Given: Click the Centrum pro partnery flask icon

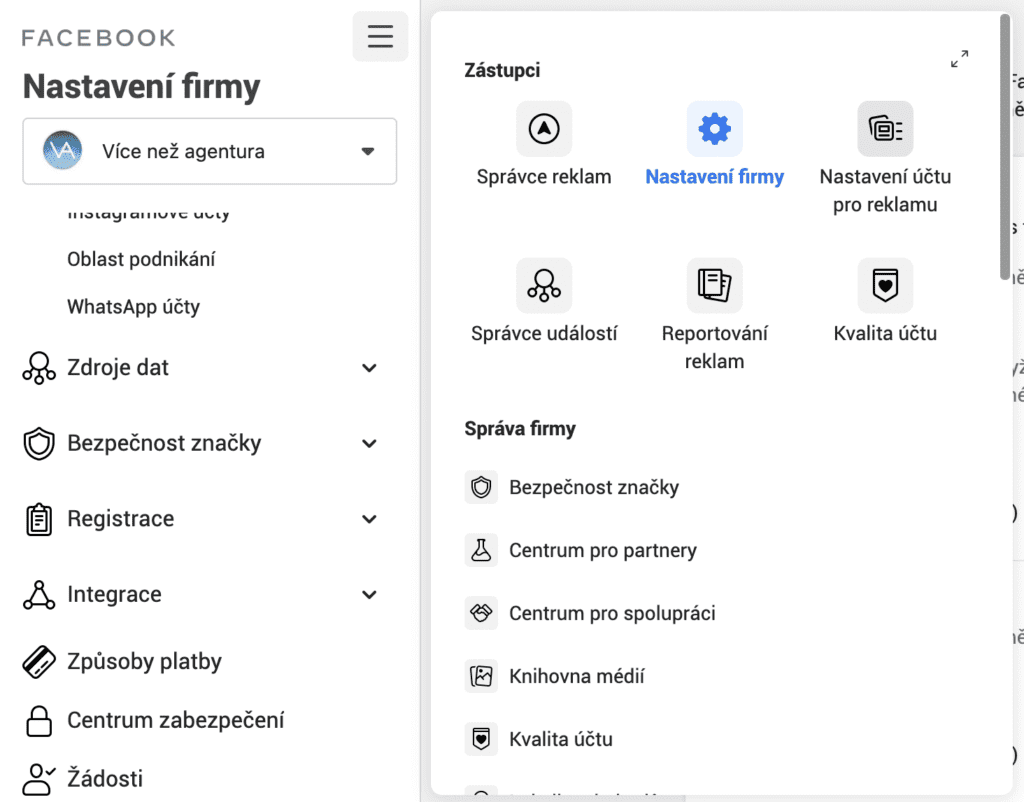Looking at the screenshot, I should (482, 550).
